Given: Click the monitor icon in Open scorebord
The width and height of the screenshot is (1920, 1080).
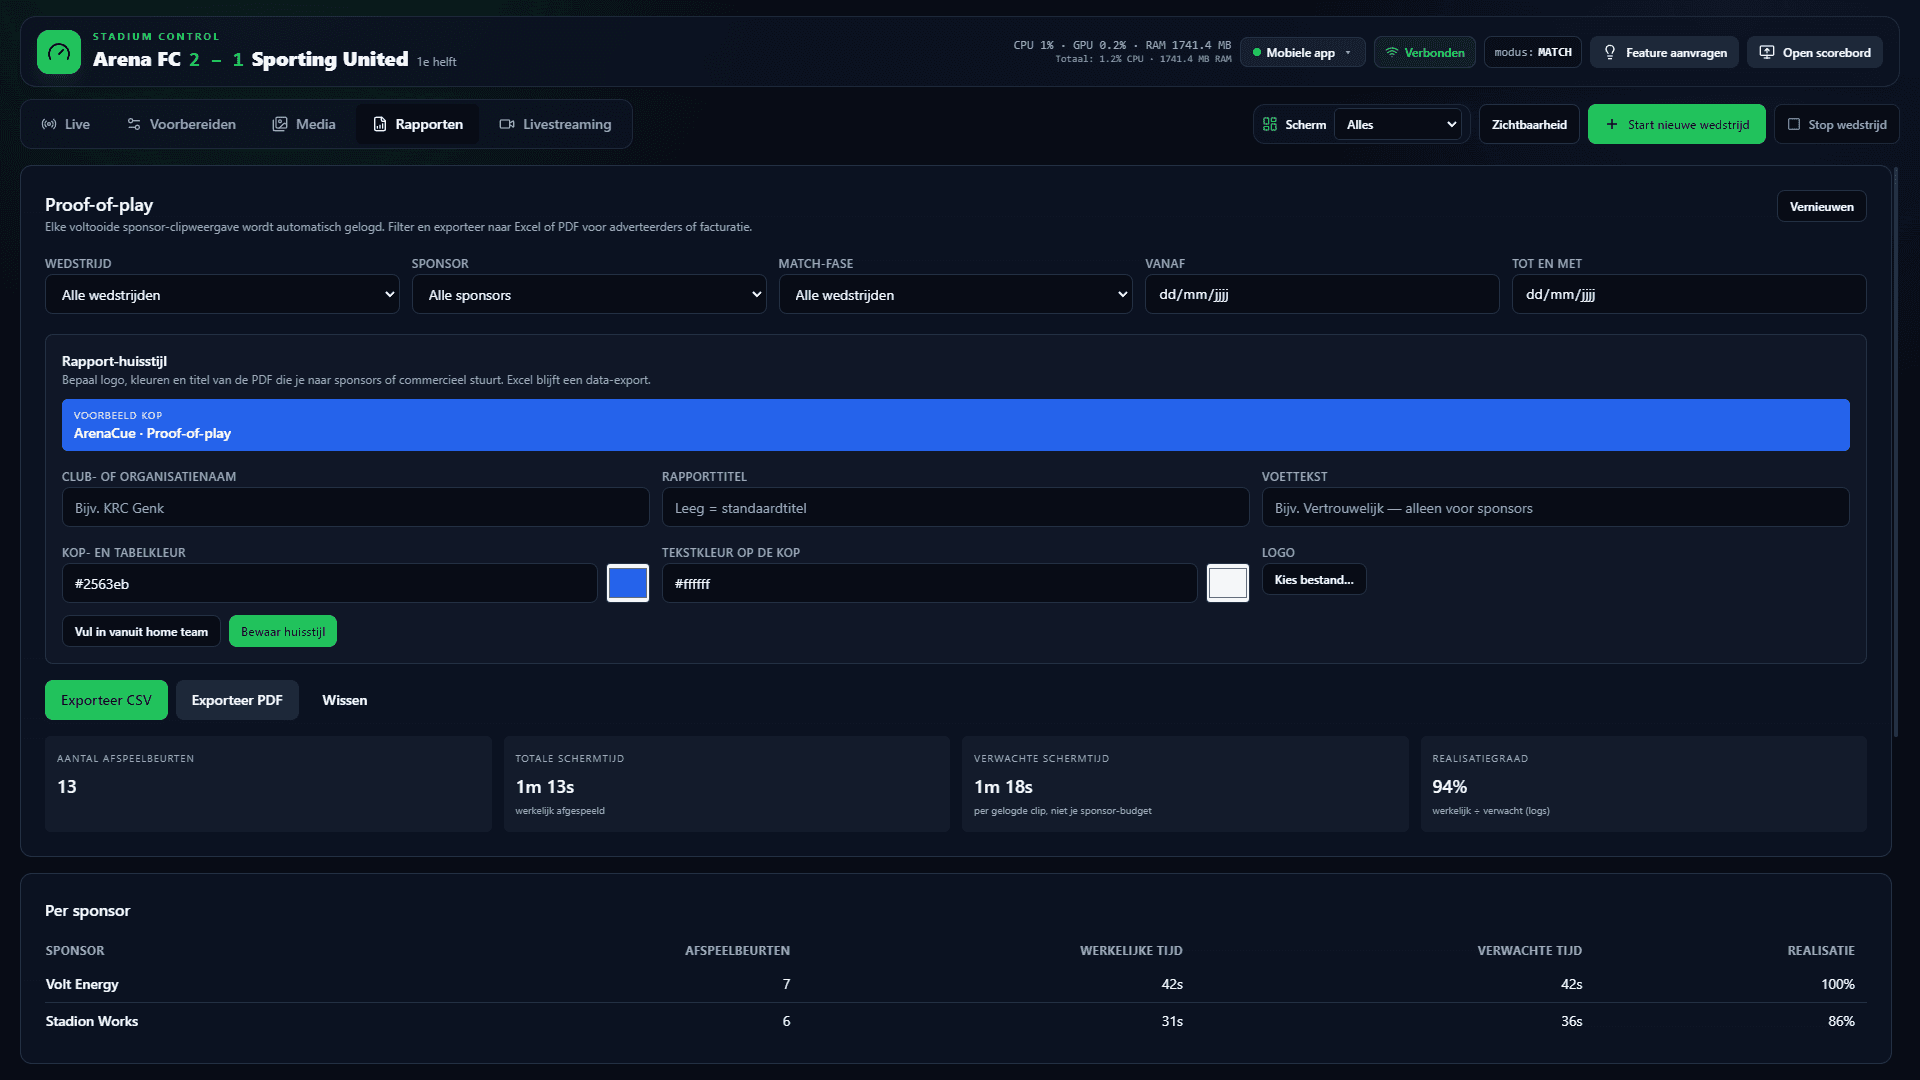Looking at the screenshot, I should pos(1767,52).
